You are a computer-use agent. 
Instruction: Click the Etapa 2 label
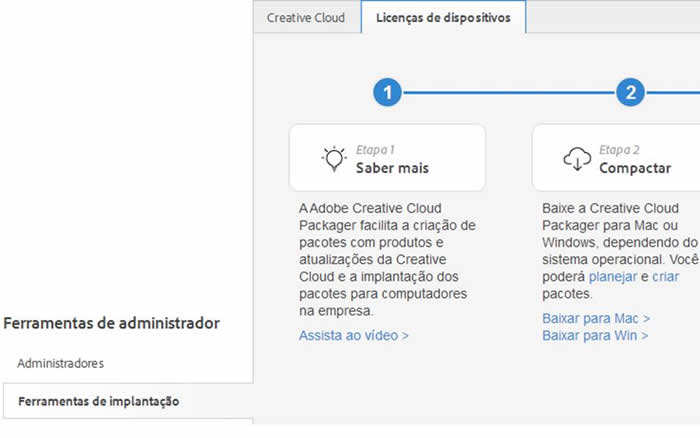[619, 150]
